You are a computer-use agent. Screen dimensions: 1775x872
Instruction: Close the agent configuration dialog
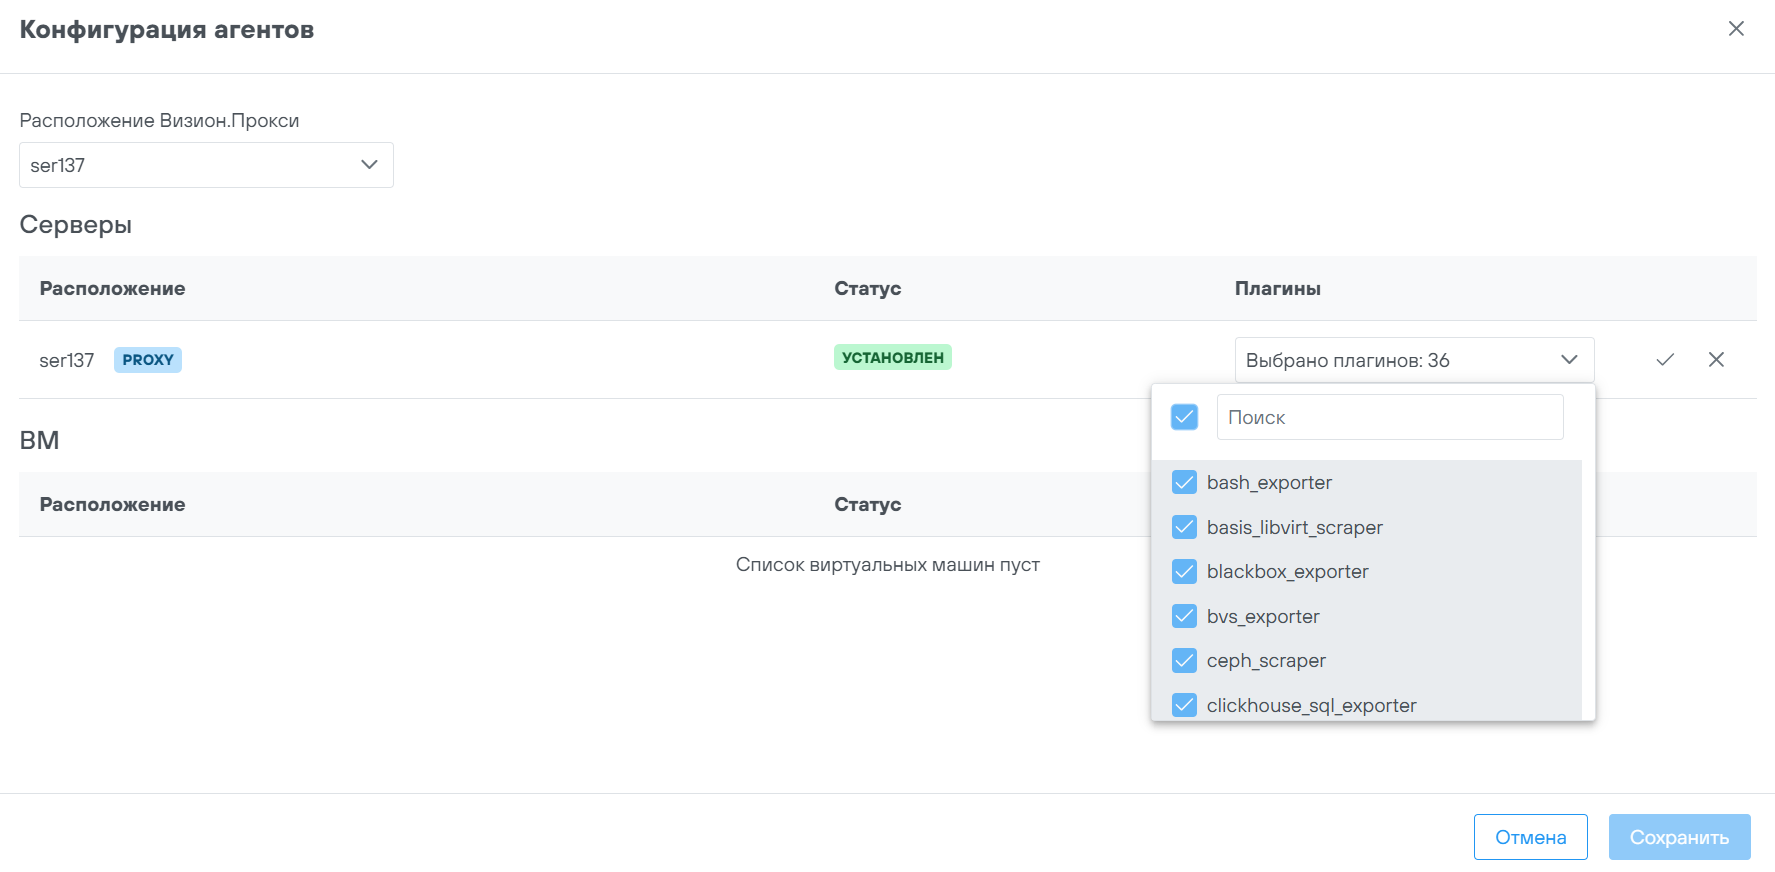(x=1736, y=29)
